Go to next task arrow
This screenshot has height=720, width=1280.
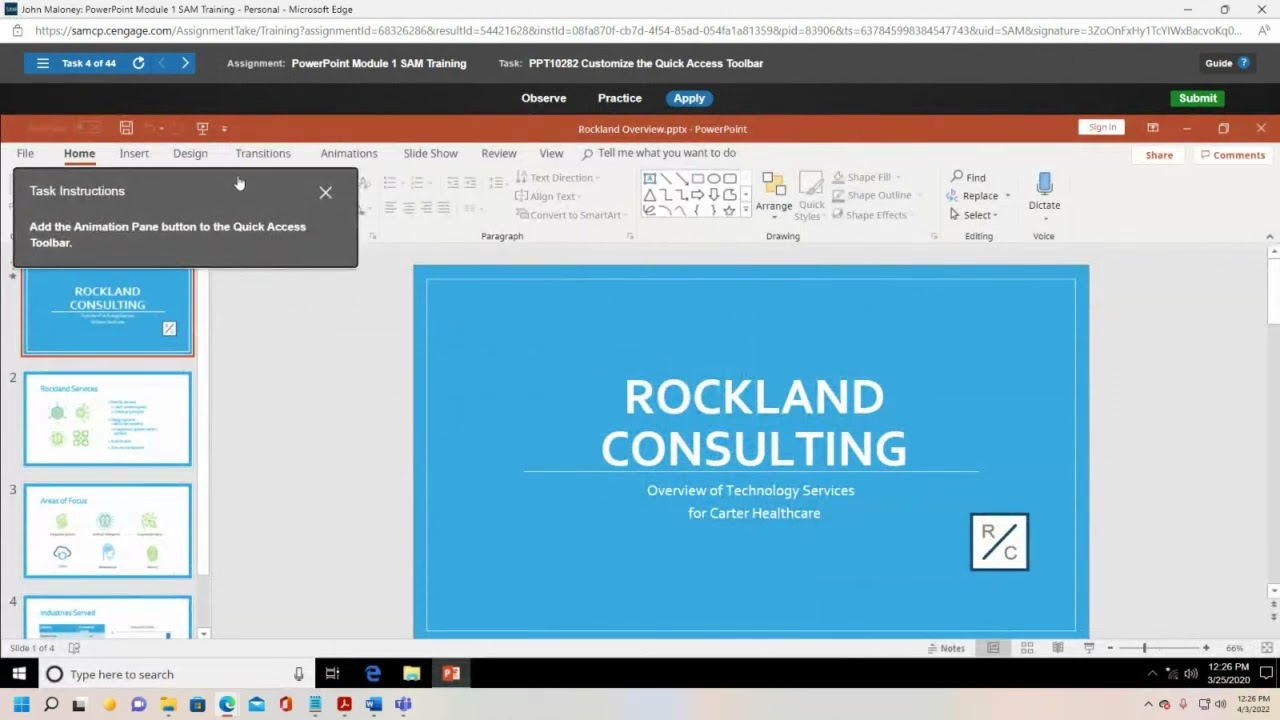185,63
